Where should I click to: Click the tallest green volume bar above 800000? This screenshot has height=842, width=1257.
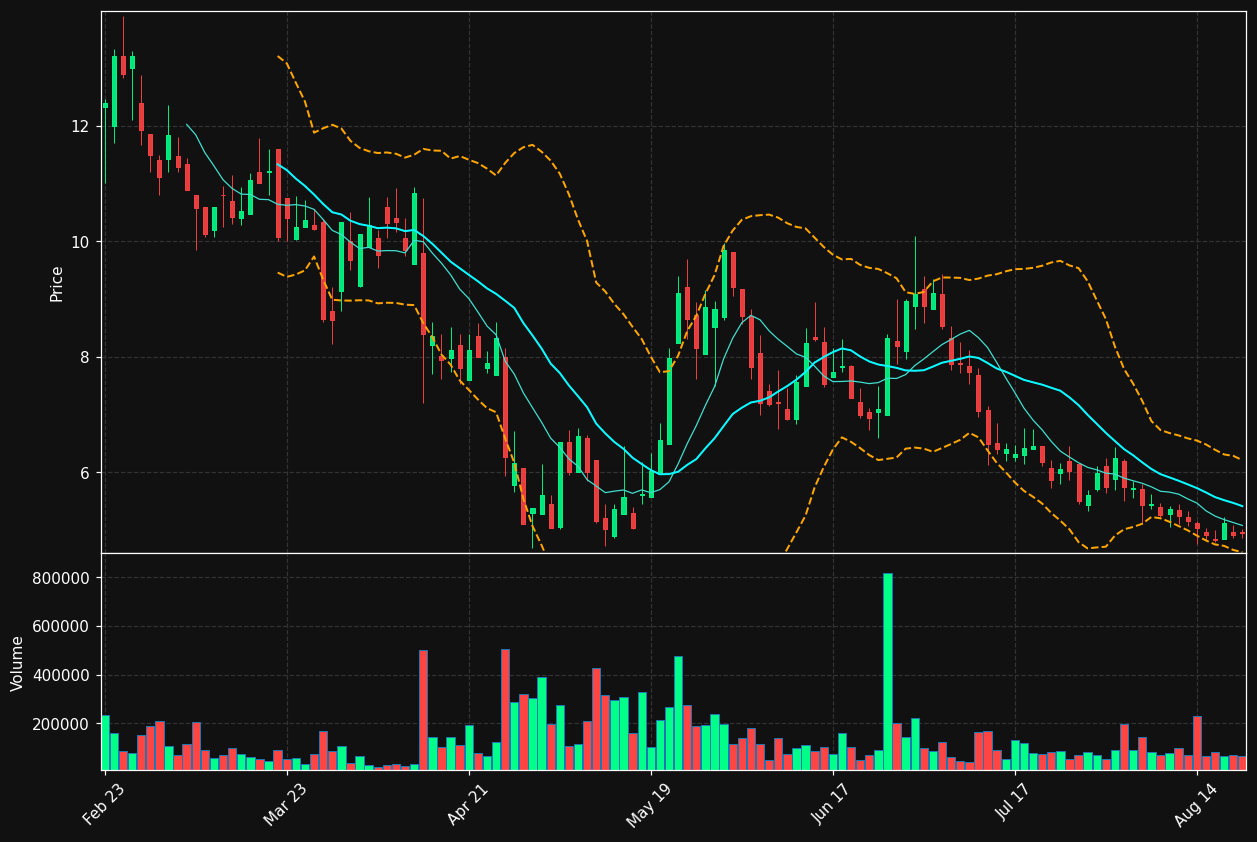[x=887, y=671]
